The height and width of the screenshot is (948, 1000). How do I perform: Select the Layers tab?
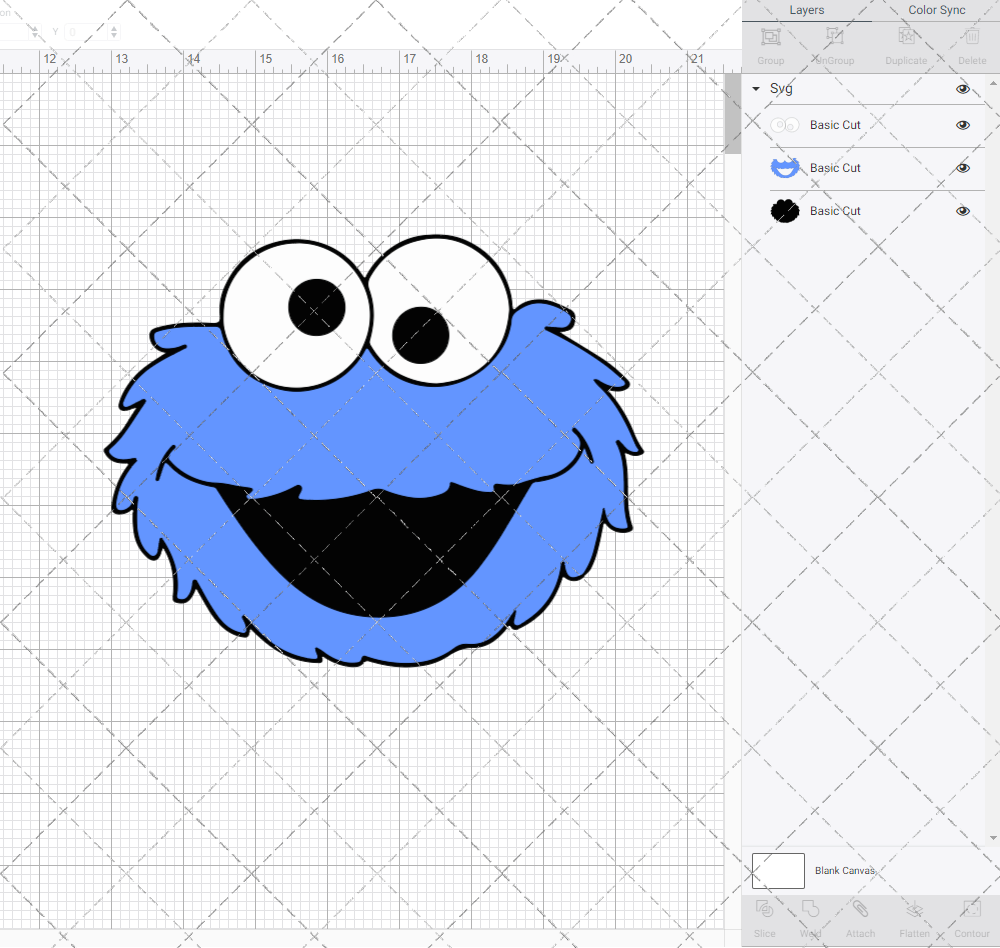[806, 10]
